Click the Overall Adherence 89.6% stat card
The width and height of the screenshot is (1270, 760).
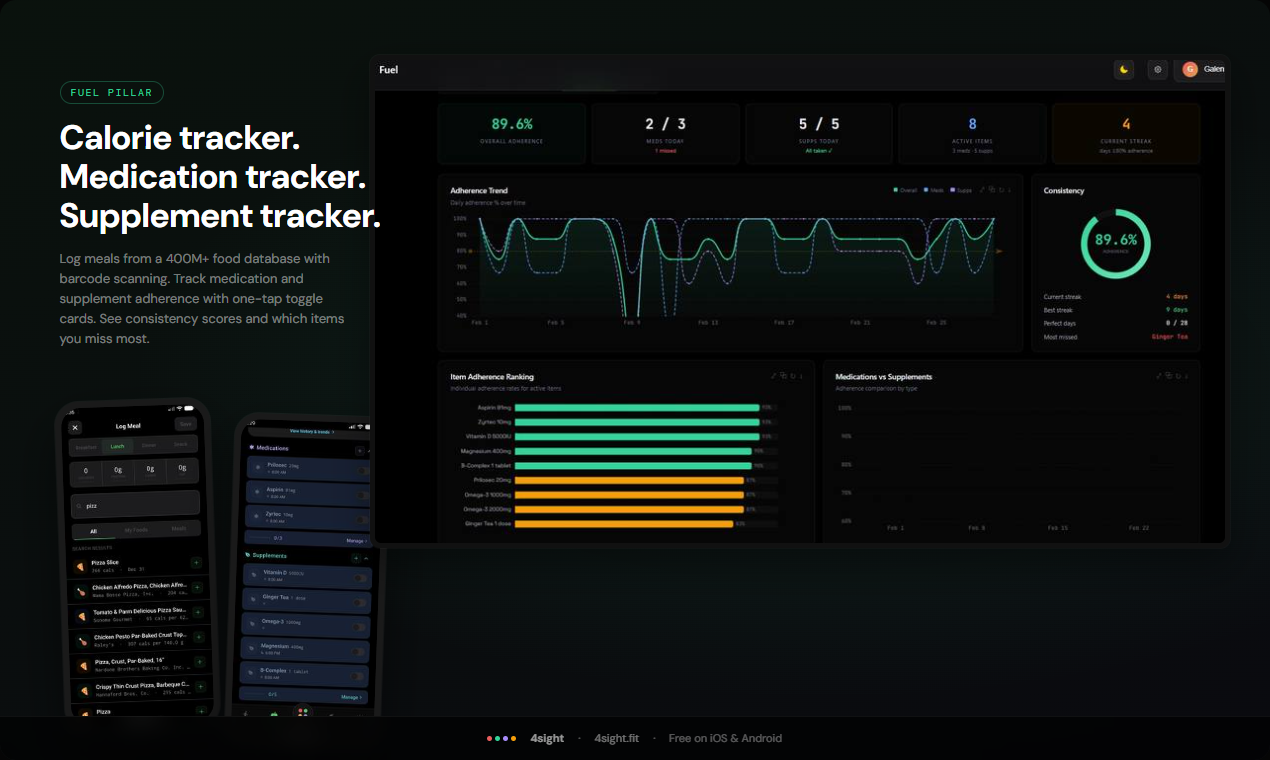[x=512, y=133]
